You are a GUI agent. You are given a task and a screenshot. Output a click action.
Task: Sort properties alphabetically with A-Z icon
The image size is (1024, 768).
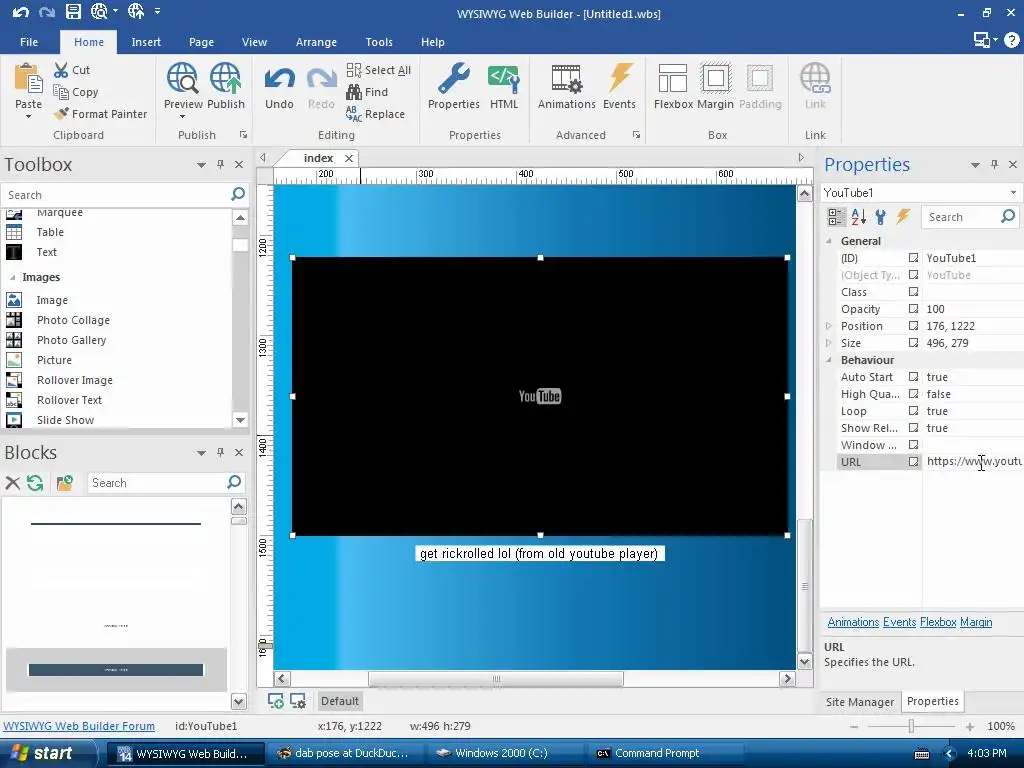point(858,216)
